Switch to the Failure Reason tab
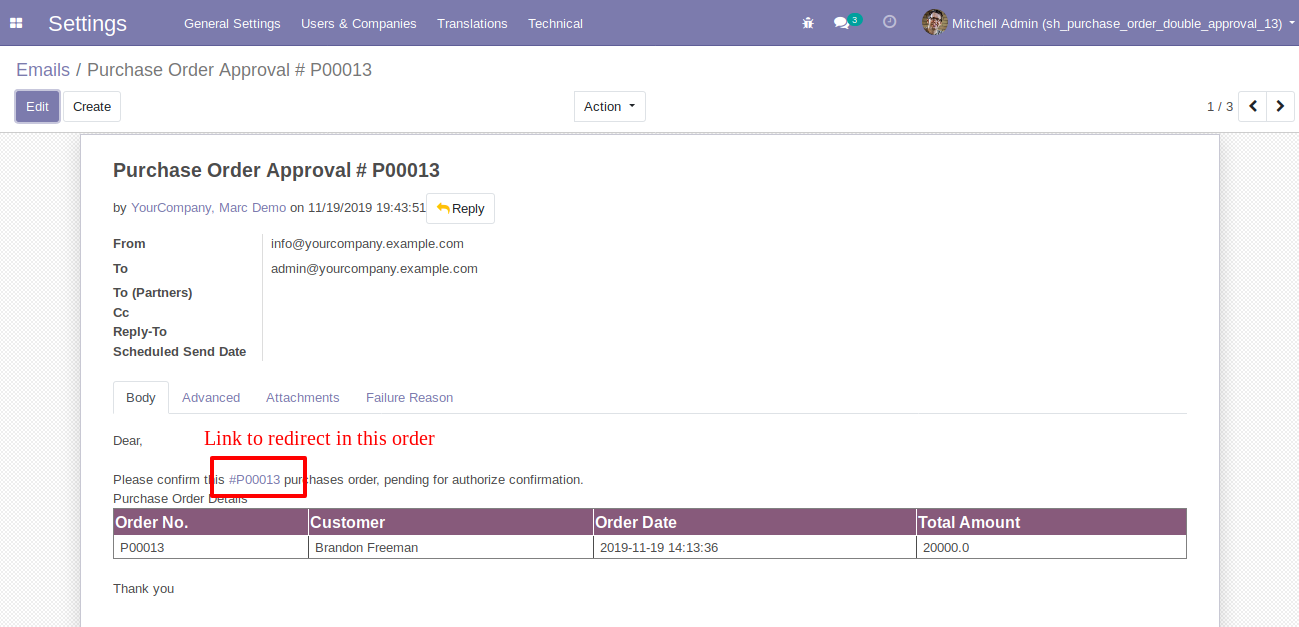Screen dimensions: 1299x627 coord(410,397)
